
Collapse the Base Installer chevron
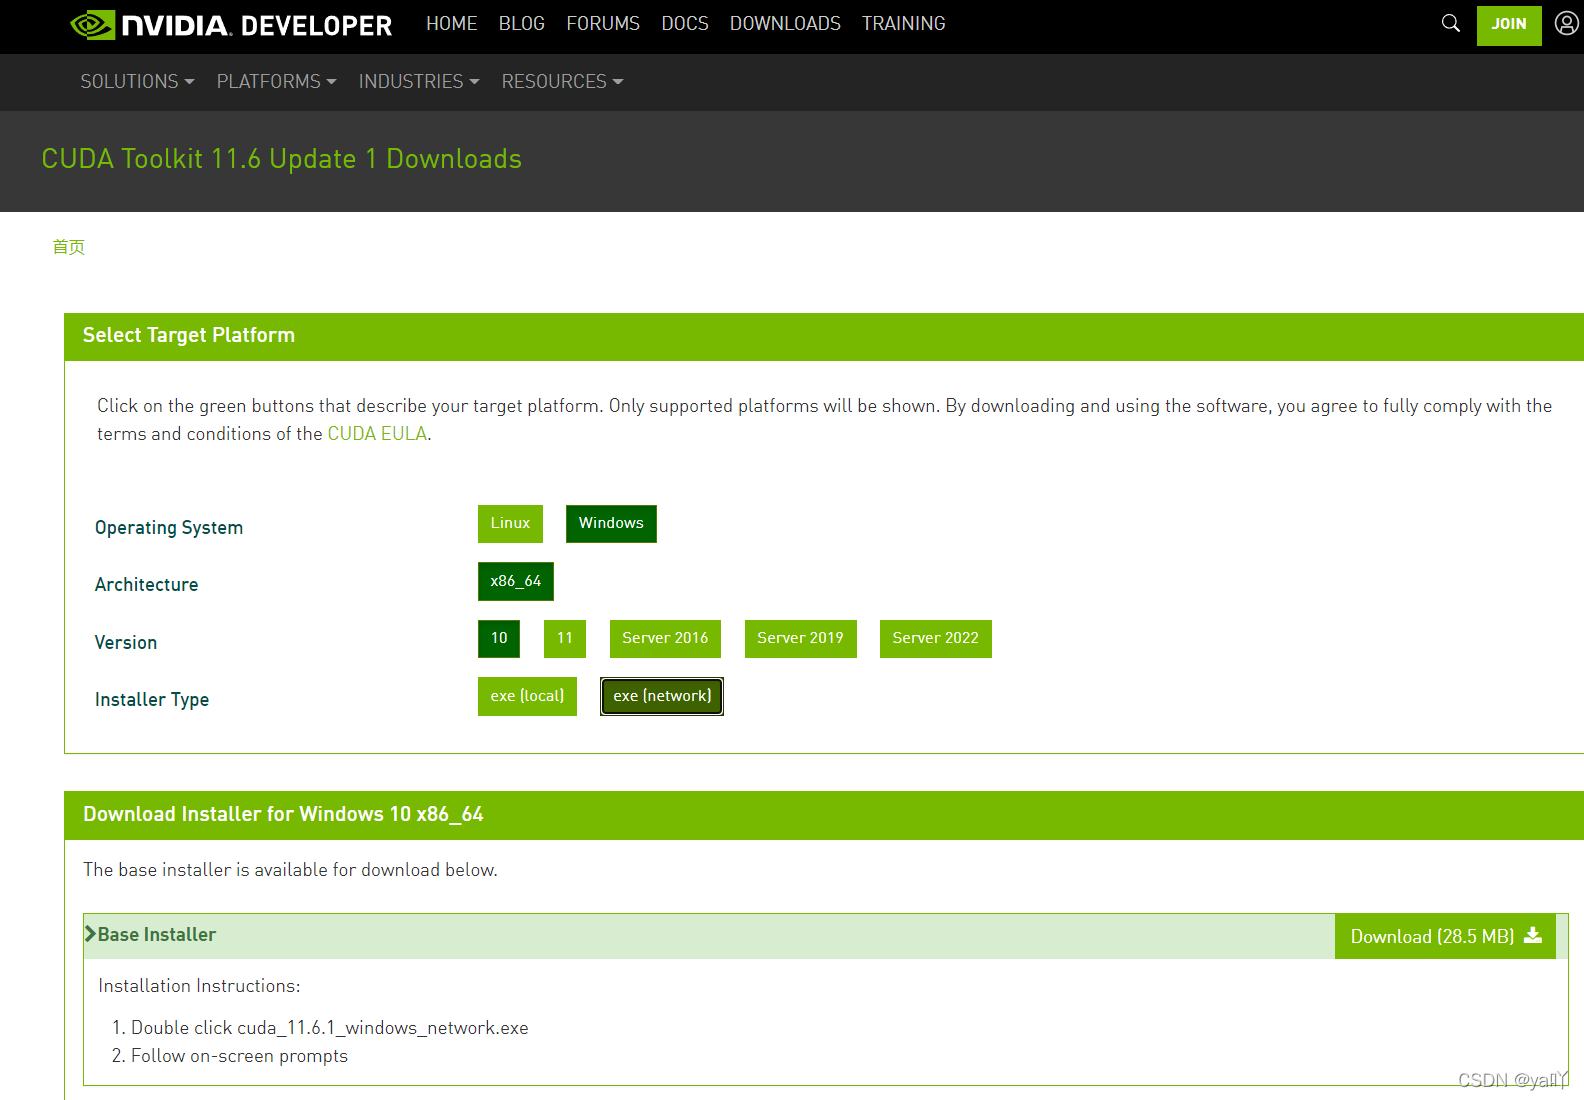point(90,934)
